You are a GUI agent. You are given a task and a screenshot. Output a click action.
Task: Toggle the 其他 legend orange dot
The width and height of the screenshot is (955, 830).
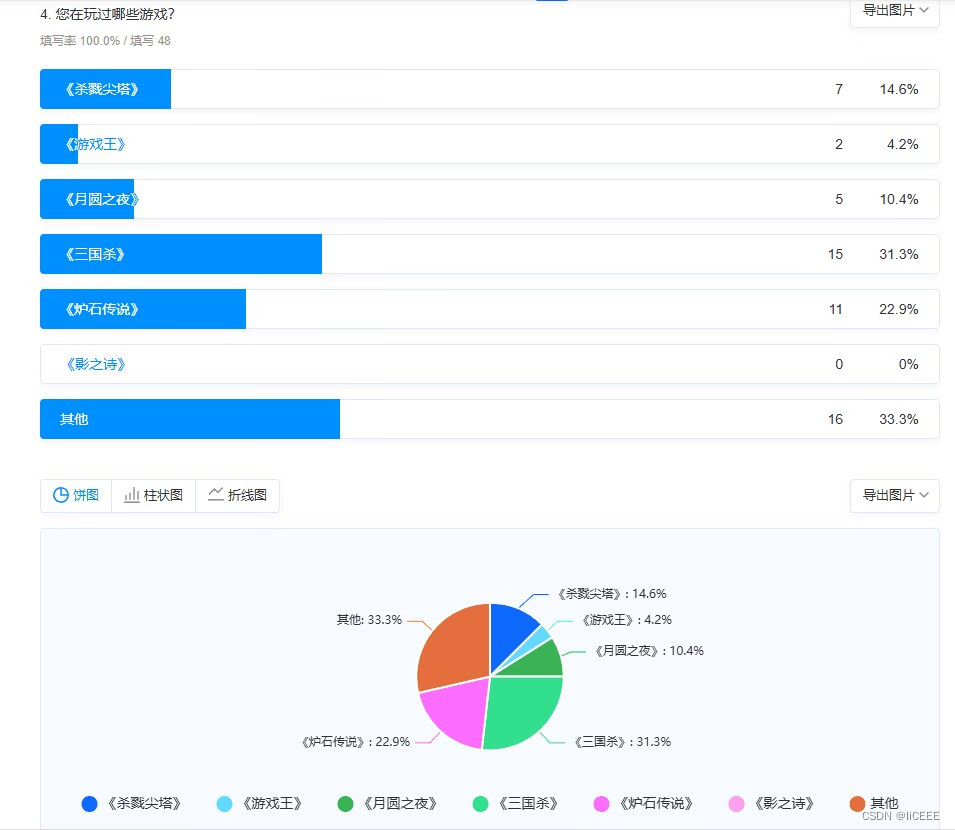(858, 804)
